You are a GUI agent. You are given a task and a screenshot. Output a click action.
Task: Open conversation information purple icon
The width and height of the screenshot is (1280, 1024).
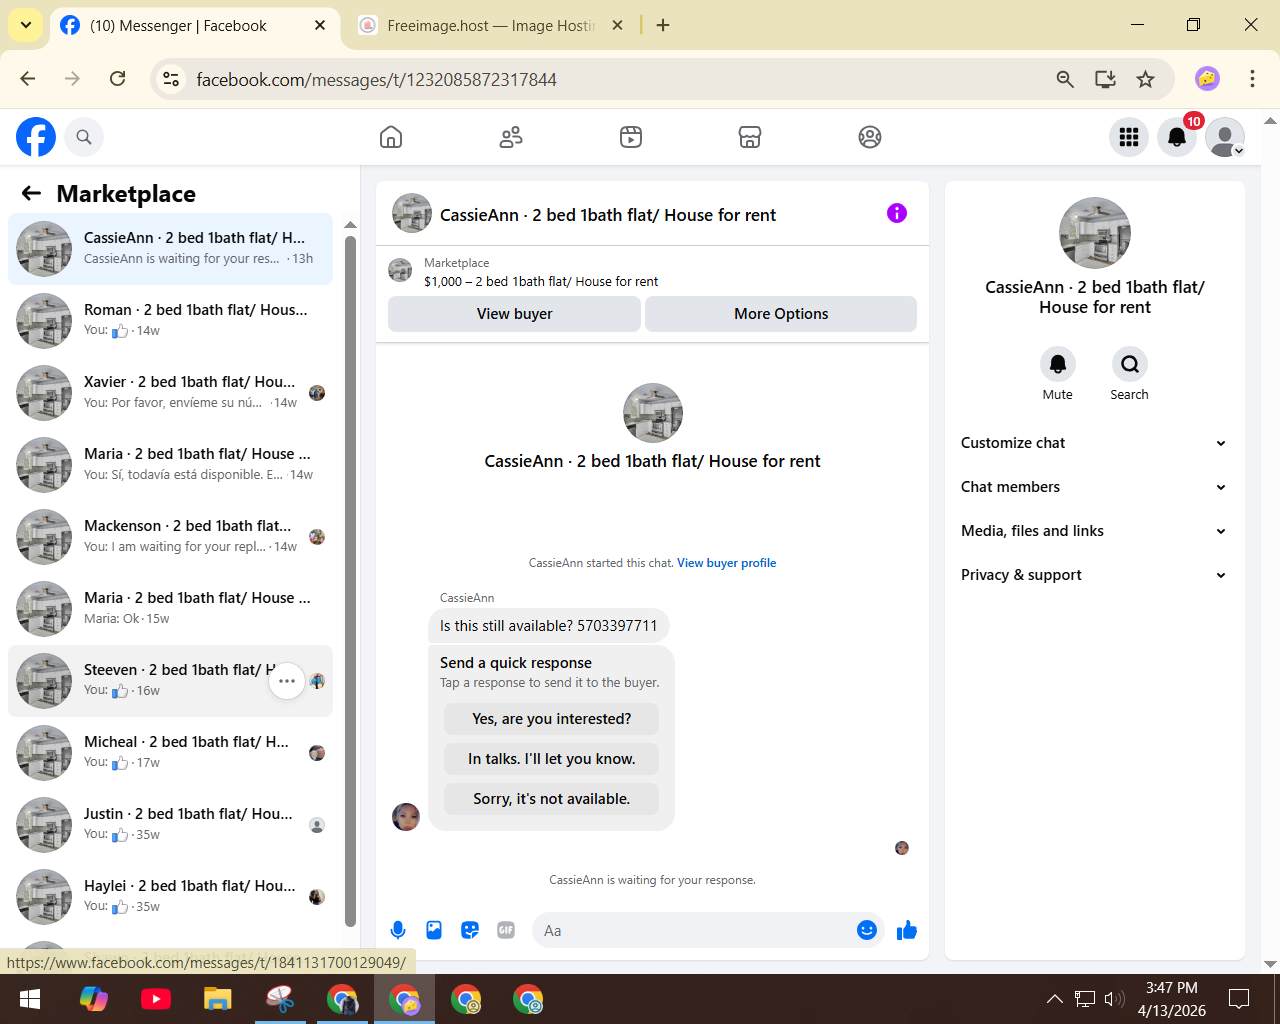click(x=897, y=213)
